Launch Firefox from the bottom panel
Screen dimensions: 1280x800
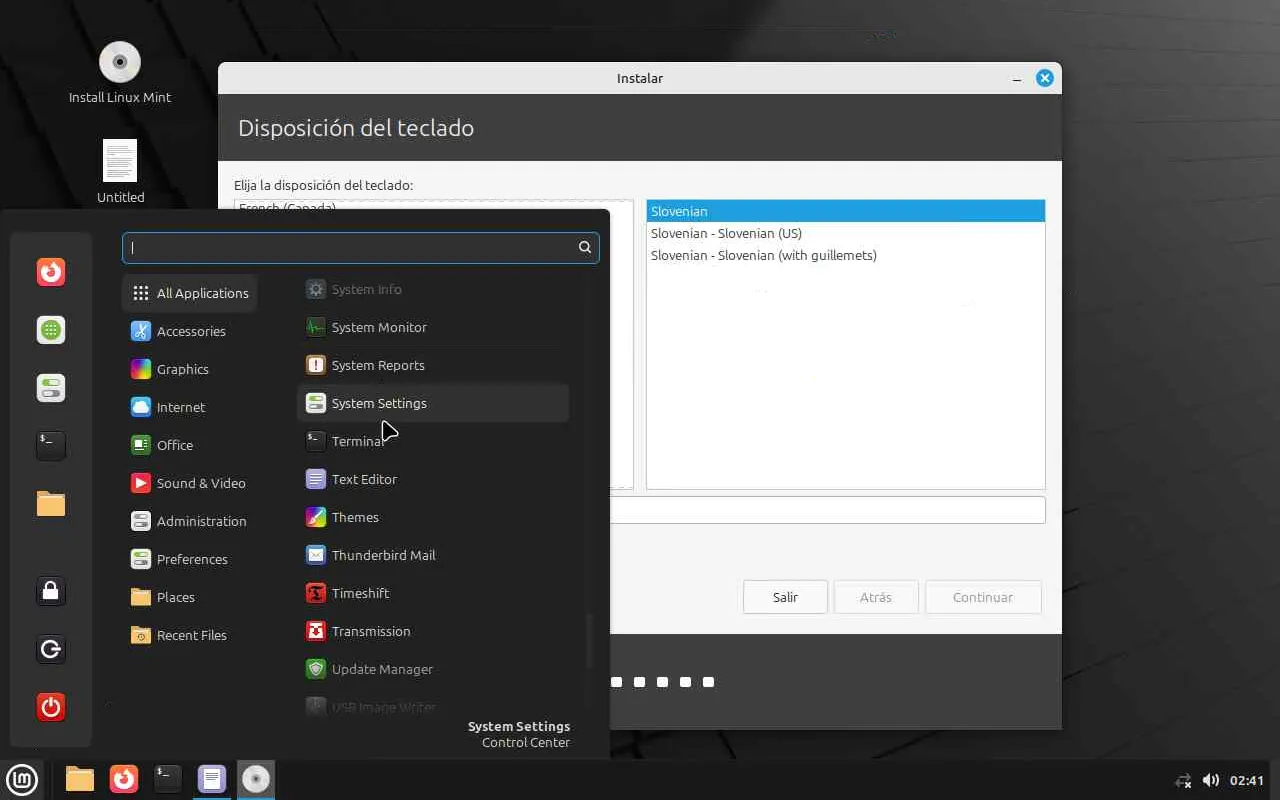[x=124, y=779]
